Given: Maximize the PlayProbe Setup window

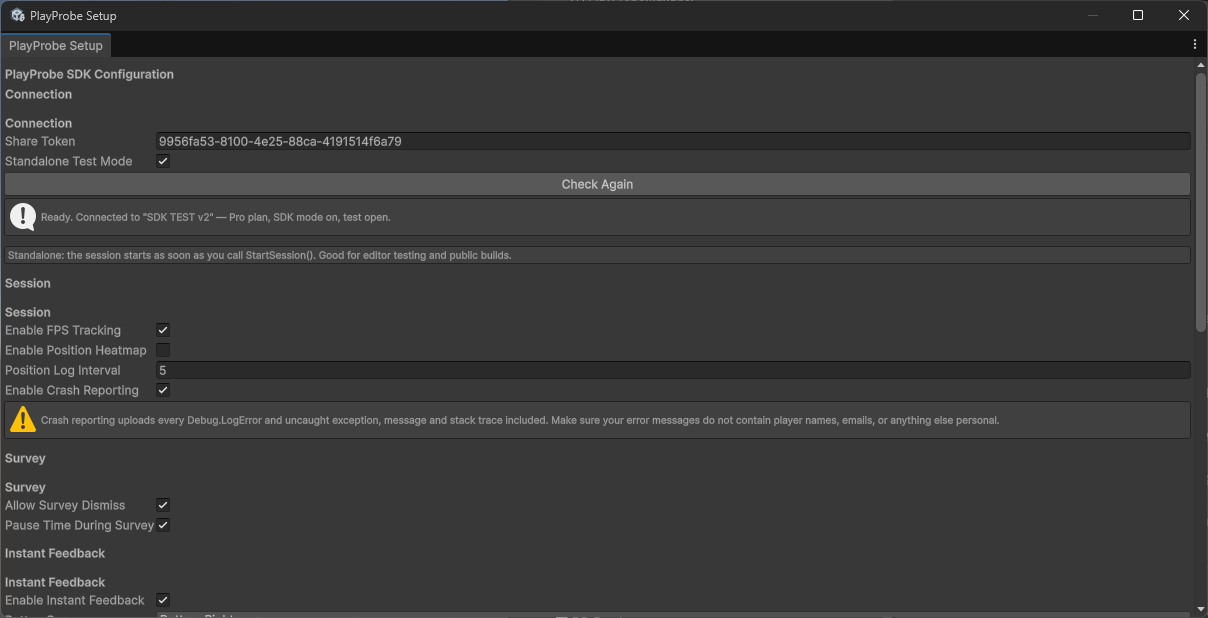Looking at the screenshot, I should point(1138,15).
